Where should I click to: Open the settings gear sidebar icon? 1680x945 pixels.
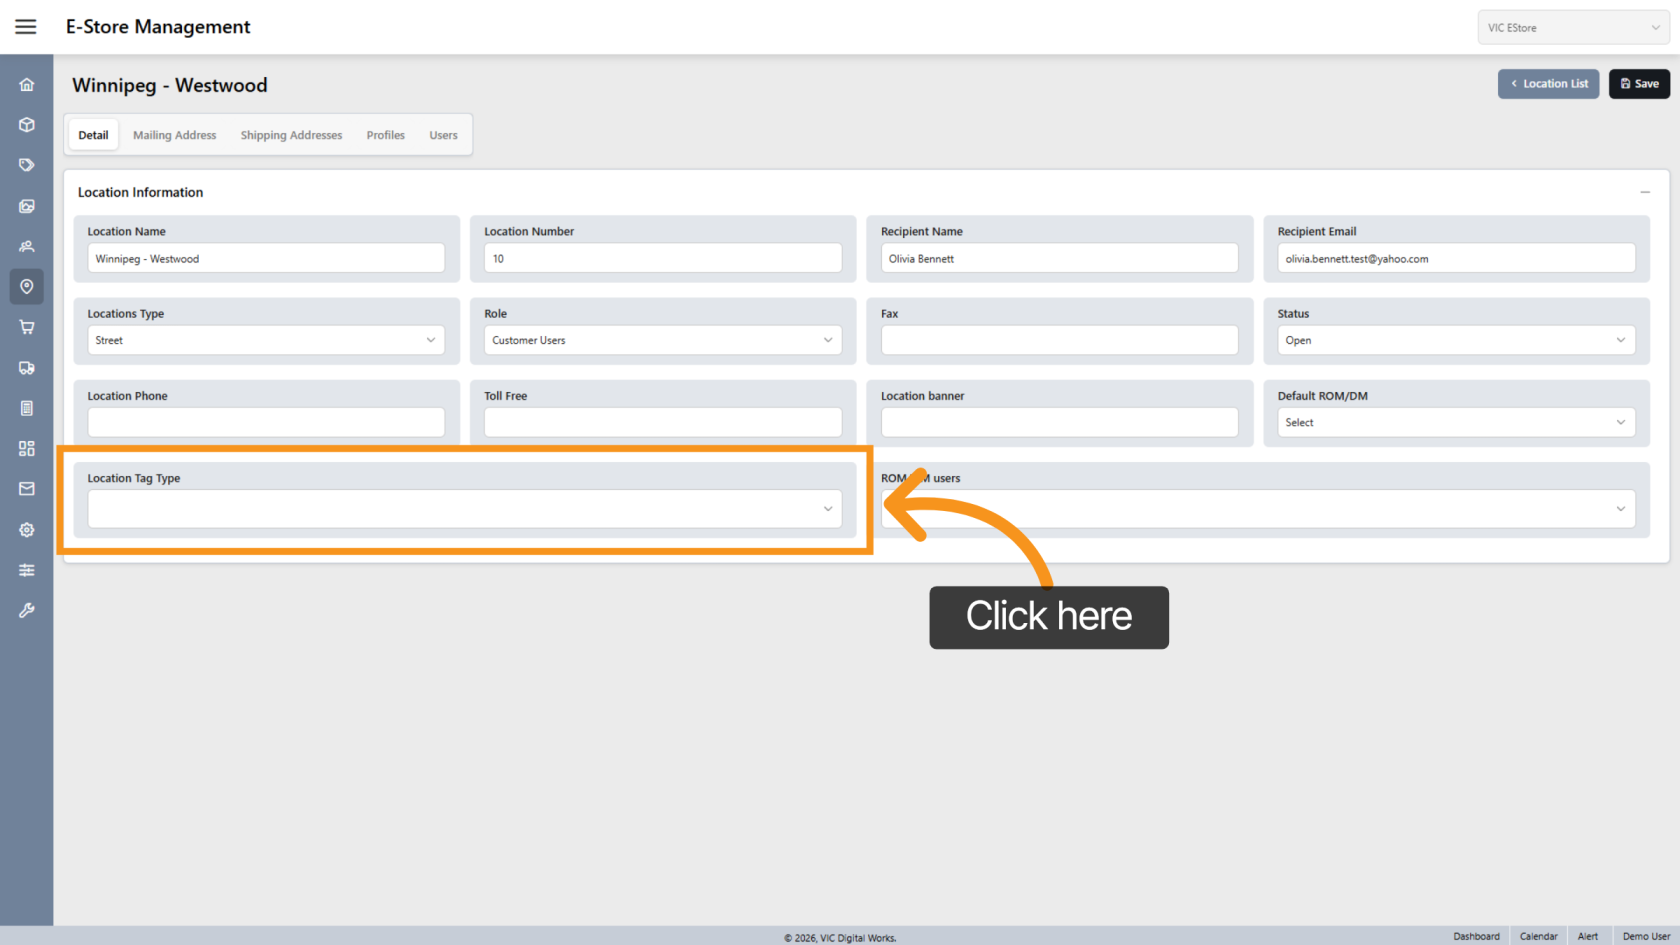[27, 530]
